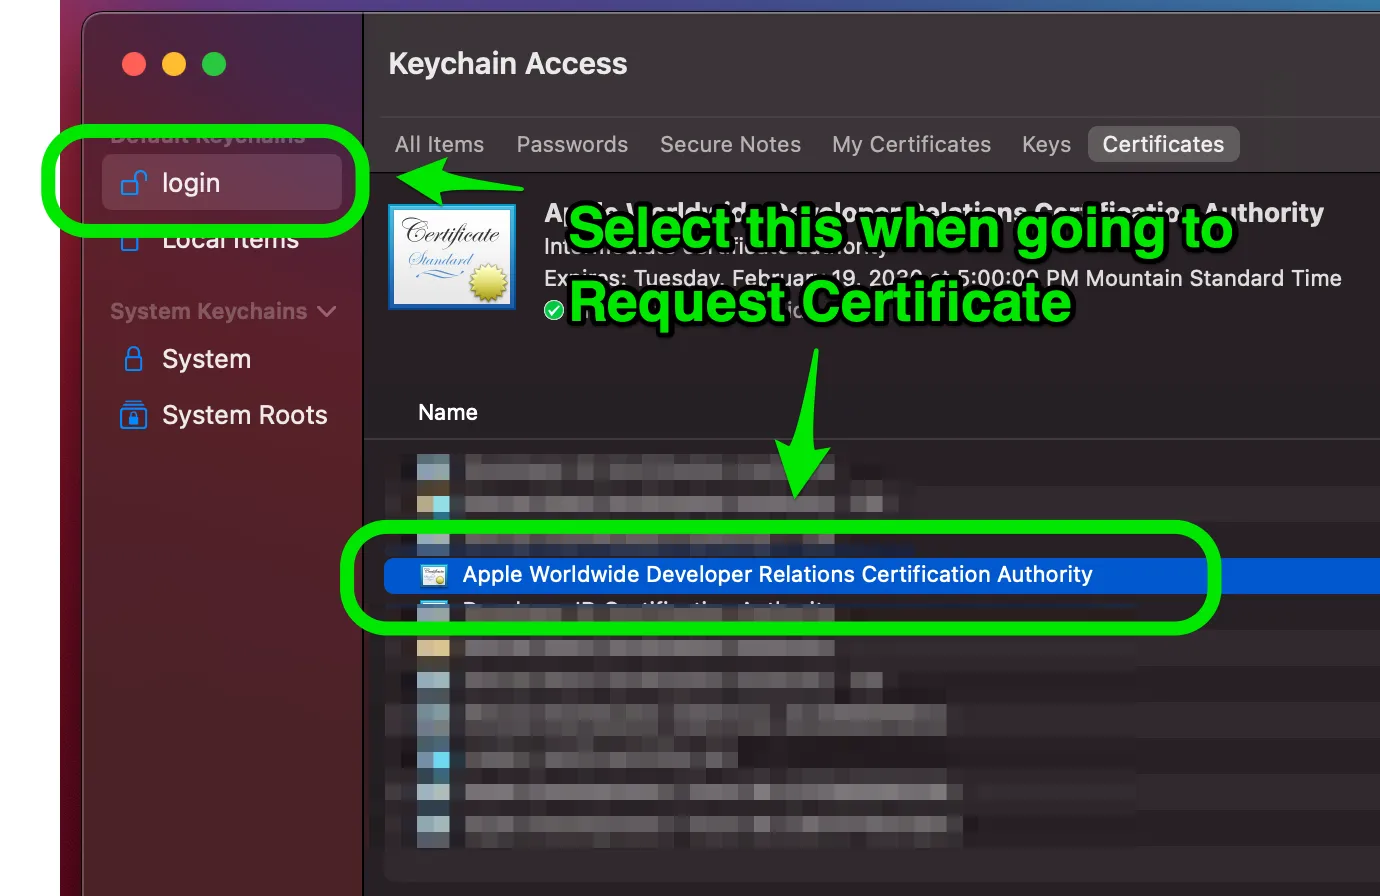Click the System keychain padlock icon
Screen dimensions: 1380x896
(133, 359)
